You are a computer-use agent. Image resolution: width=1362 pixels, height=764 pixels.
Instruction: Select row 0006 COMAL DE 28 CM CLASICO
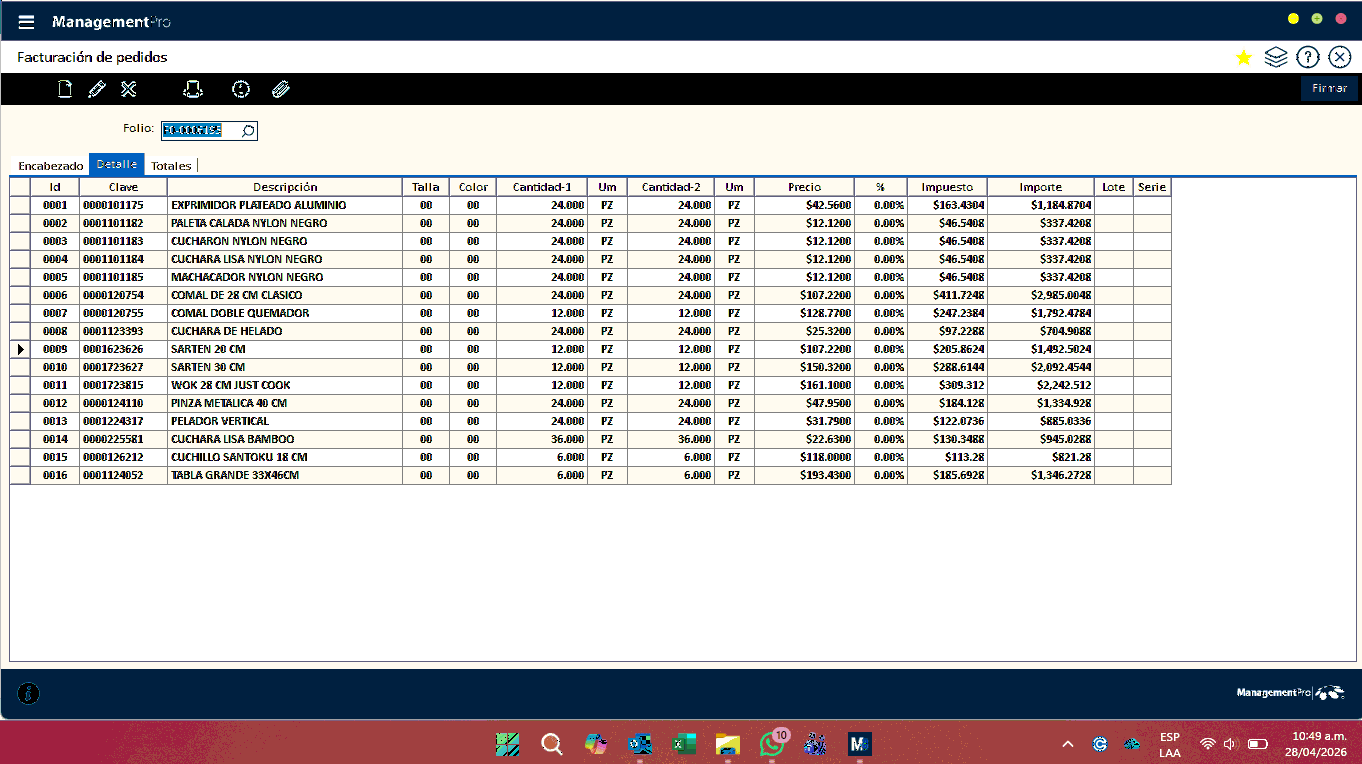[x=236, y=295]
